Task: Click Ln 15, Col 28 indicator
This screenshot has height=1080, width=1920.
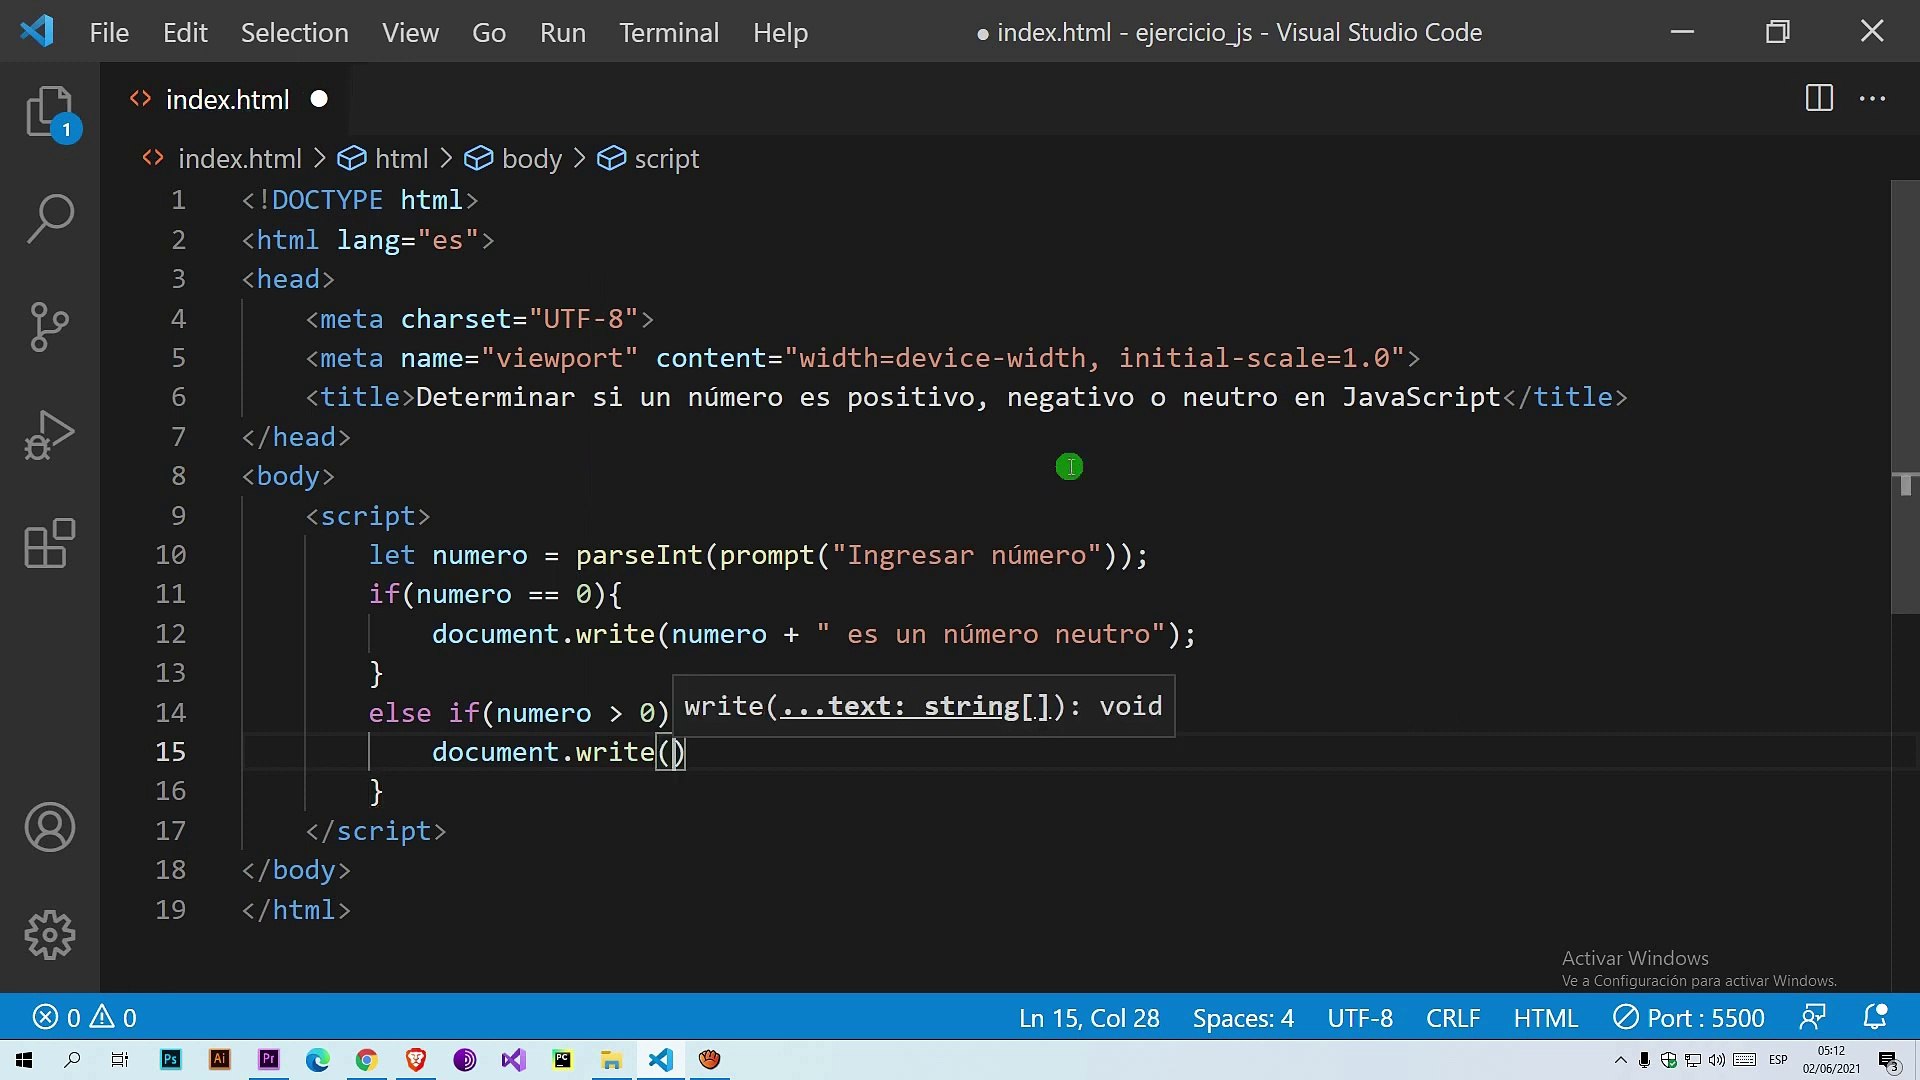Action: point(1089,1018)
